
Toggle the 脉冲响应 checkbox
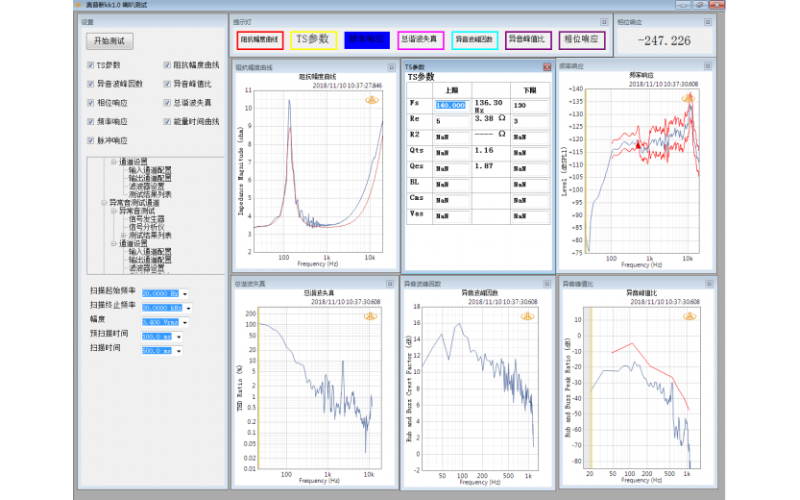tap(91, 140)
